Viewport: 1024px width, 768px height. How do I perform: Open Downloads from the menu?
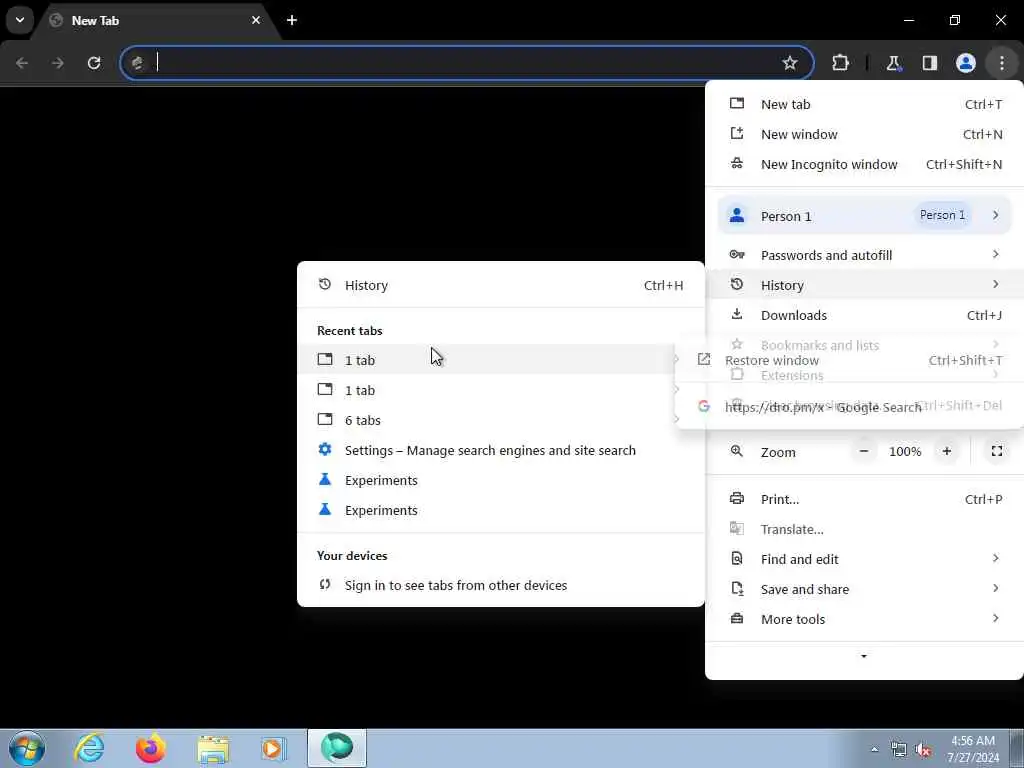click(x=864, y=315)
